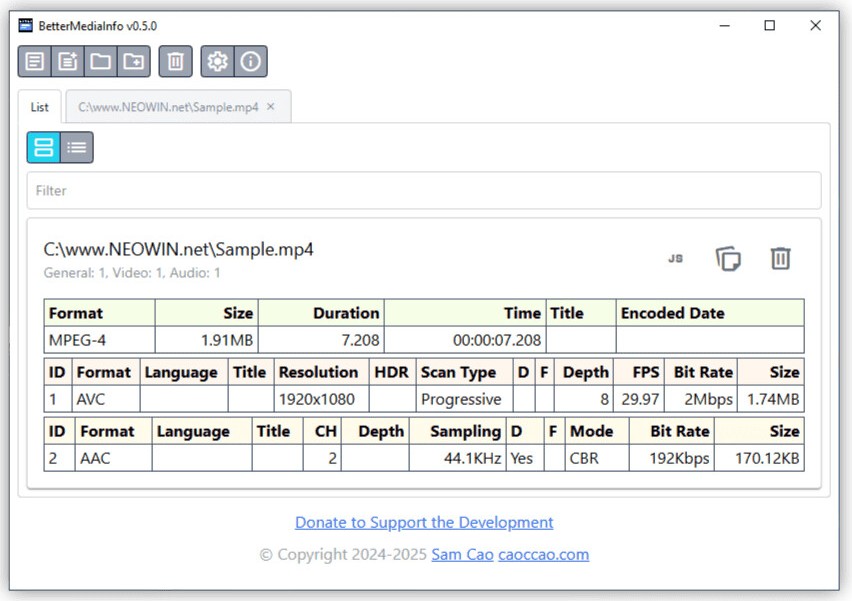
Task: Click the JS export icon for Sample.mp4
Action: [675, 259]
